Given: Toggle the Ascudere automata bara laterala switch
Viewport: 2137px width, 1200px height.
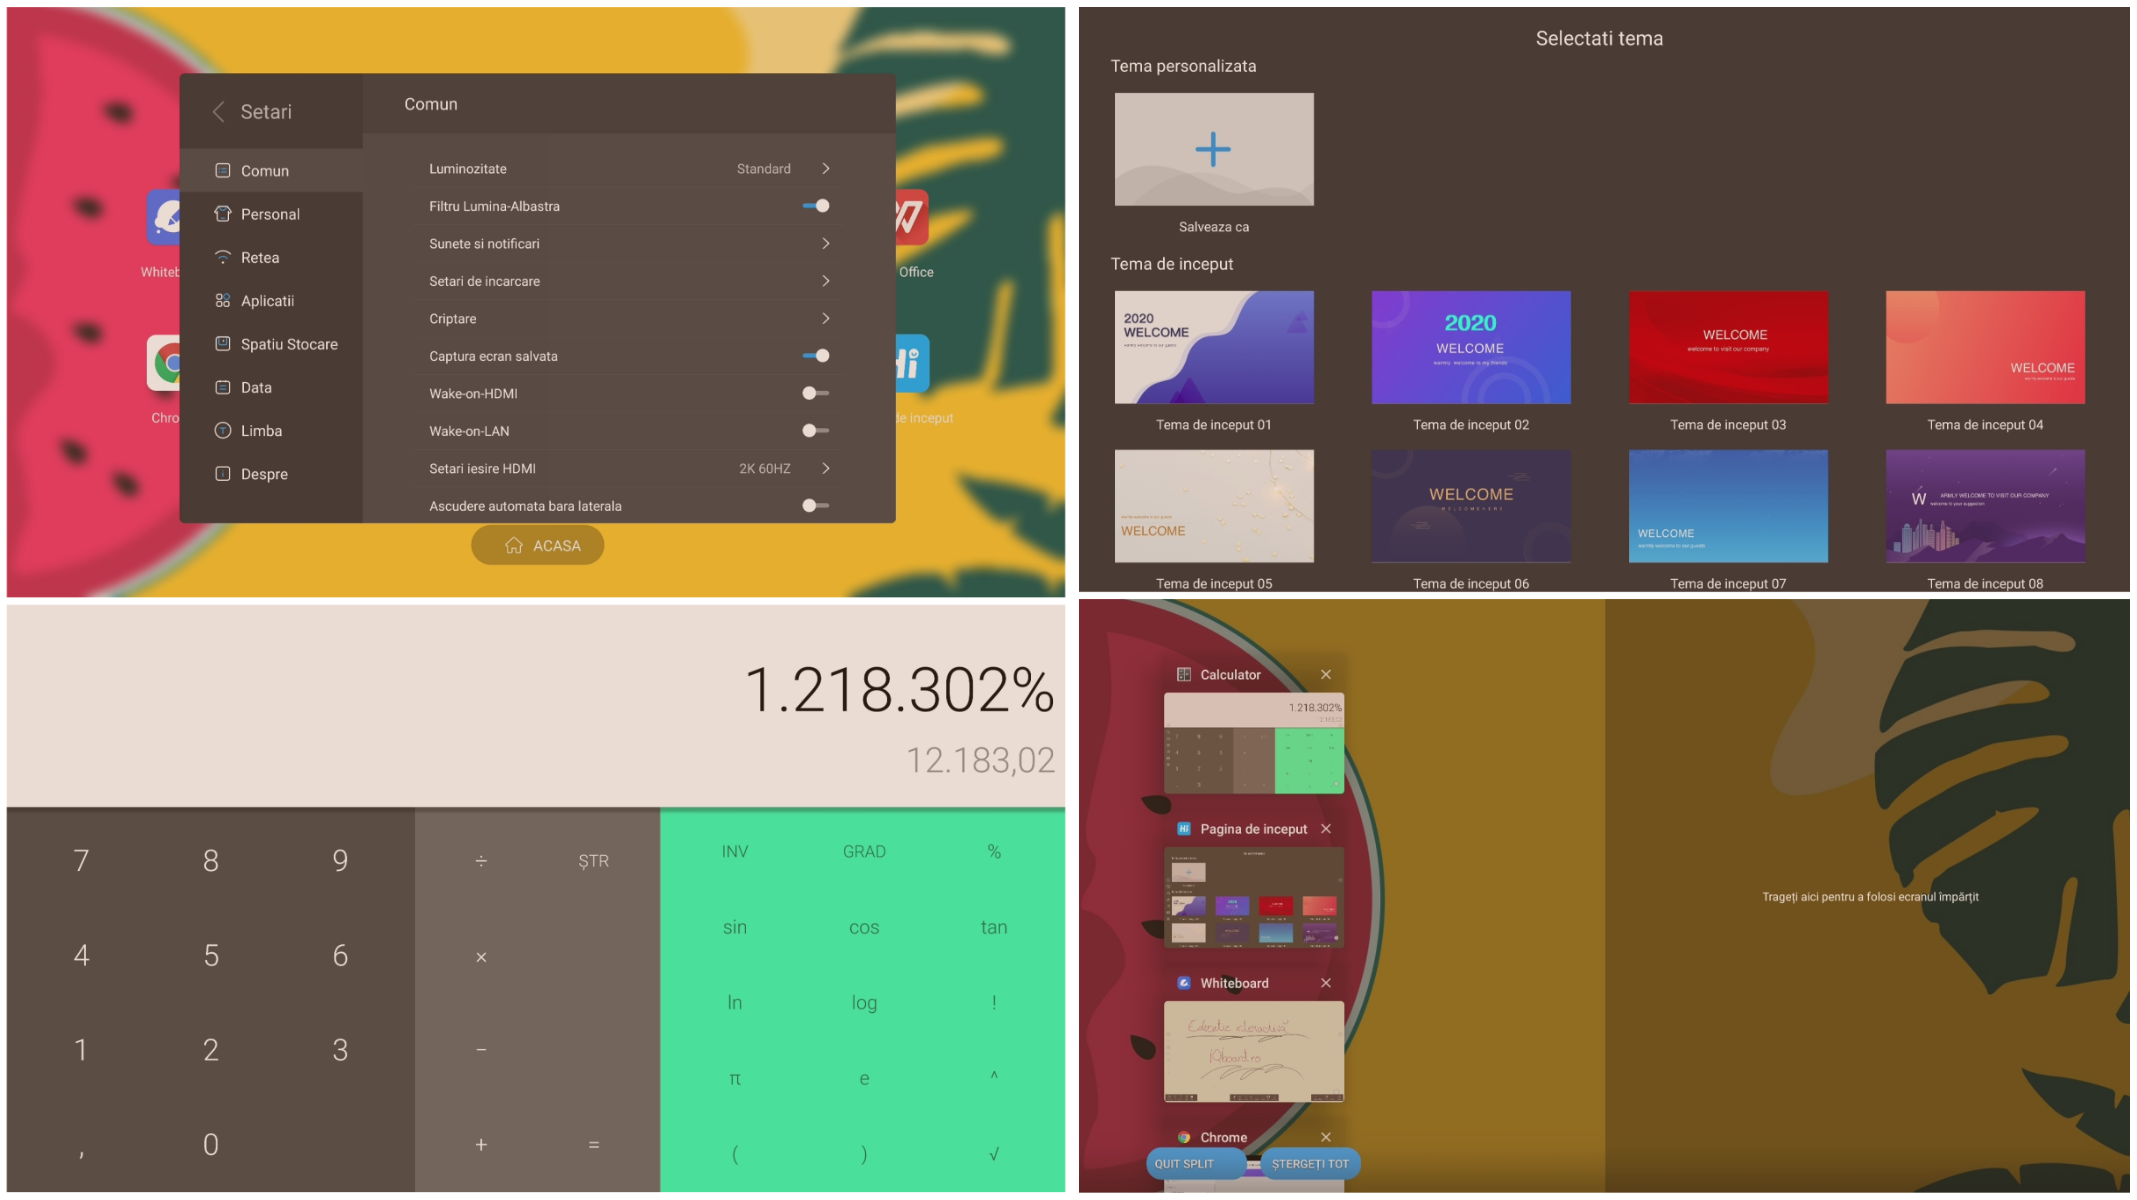Looking at the screenshot, I should [x=815, y=505].
